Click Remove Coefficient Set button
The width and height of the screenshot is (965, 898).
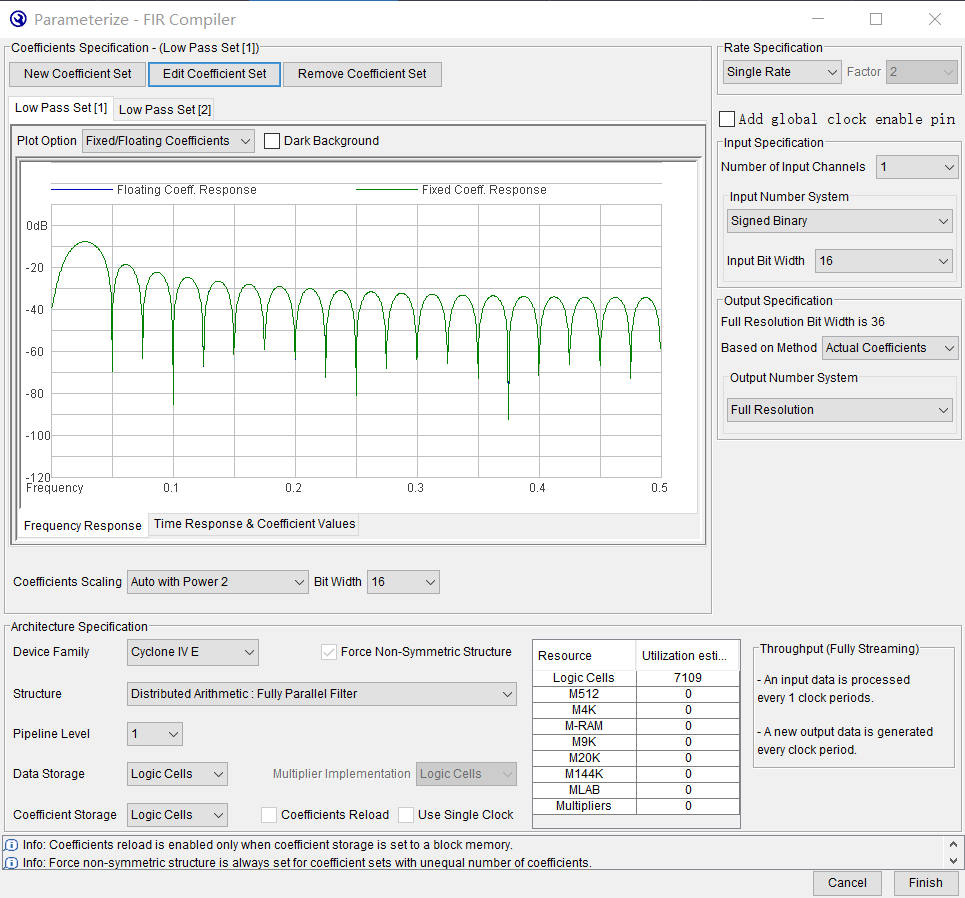click(362, 74)
